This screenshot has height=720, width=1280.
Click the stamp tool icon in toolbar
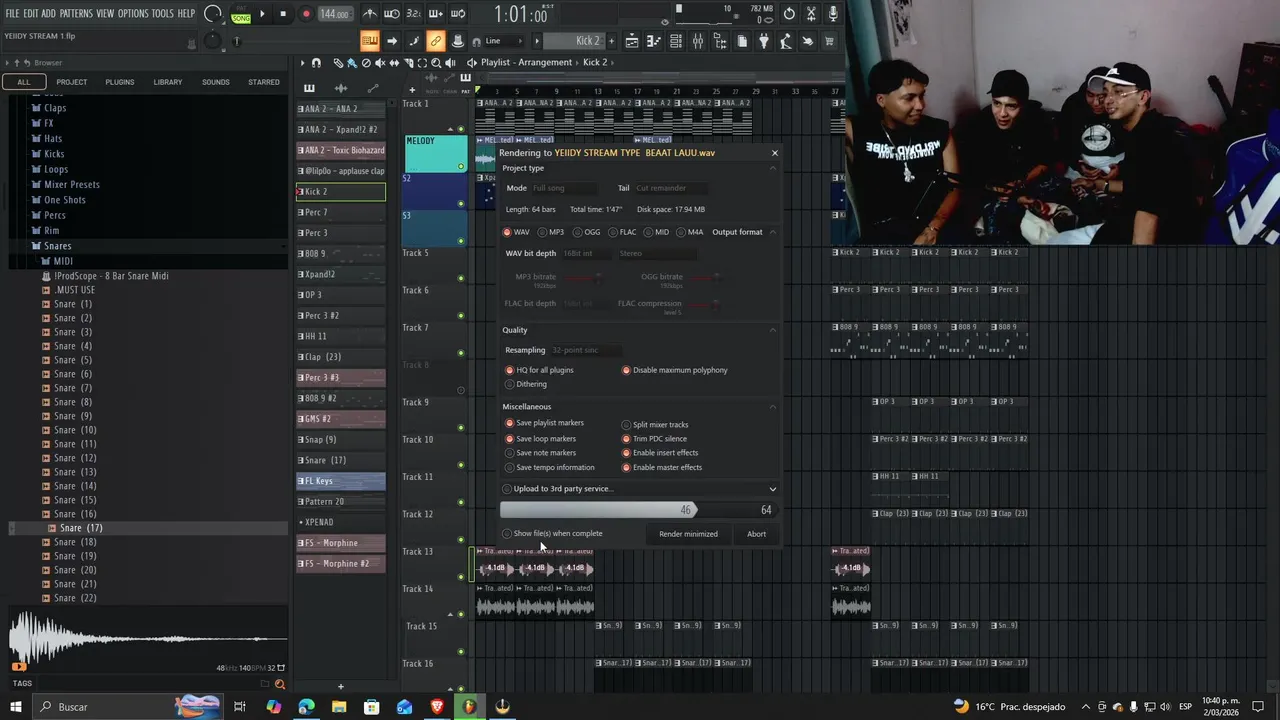[x=457, y=41]
